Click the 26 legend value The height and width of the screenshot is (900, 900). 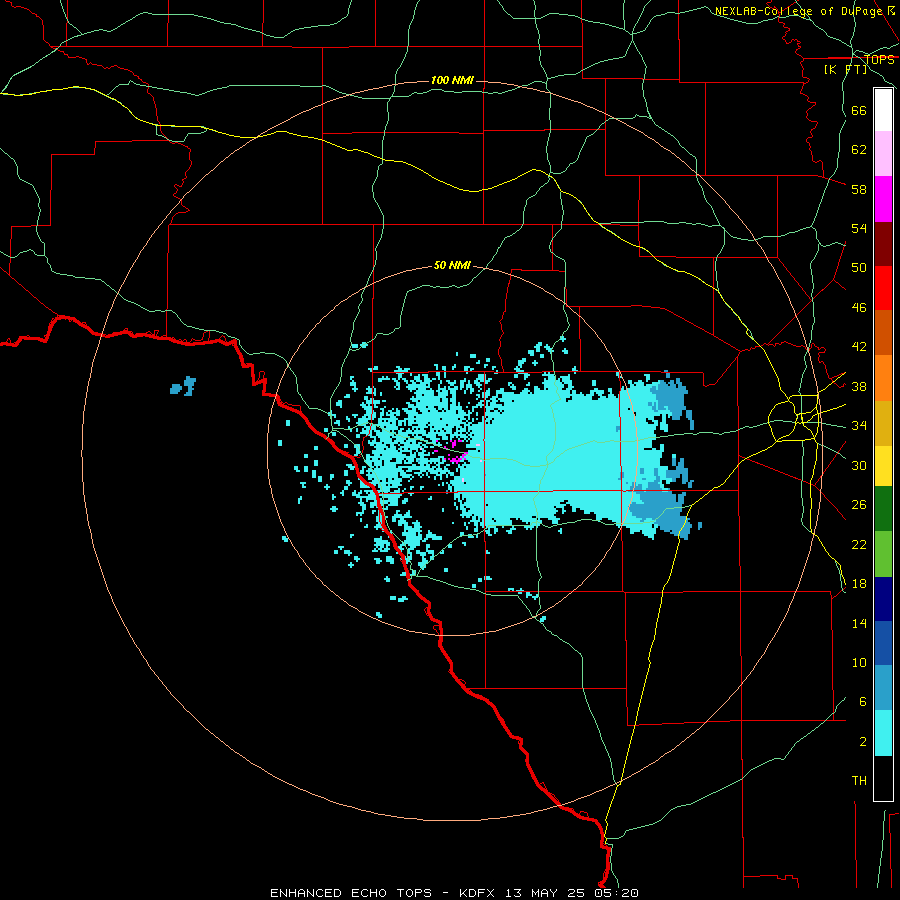point(859,505)
